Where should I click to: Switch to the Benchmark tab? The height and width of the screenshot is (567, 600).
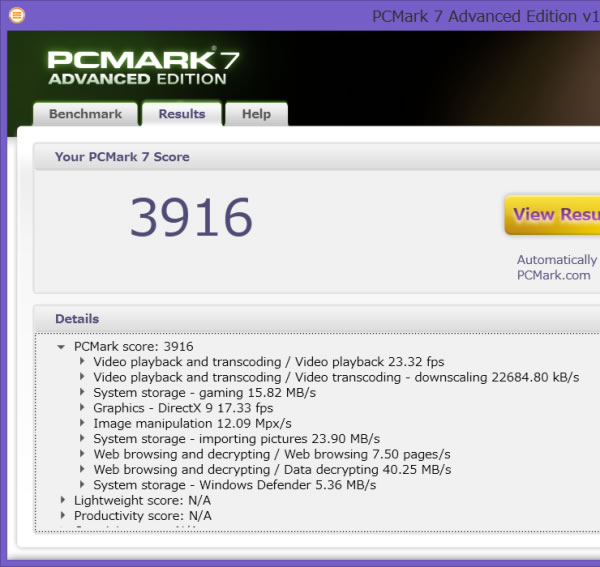(x=85, y=114)
